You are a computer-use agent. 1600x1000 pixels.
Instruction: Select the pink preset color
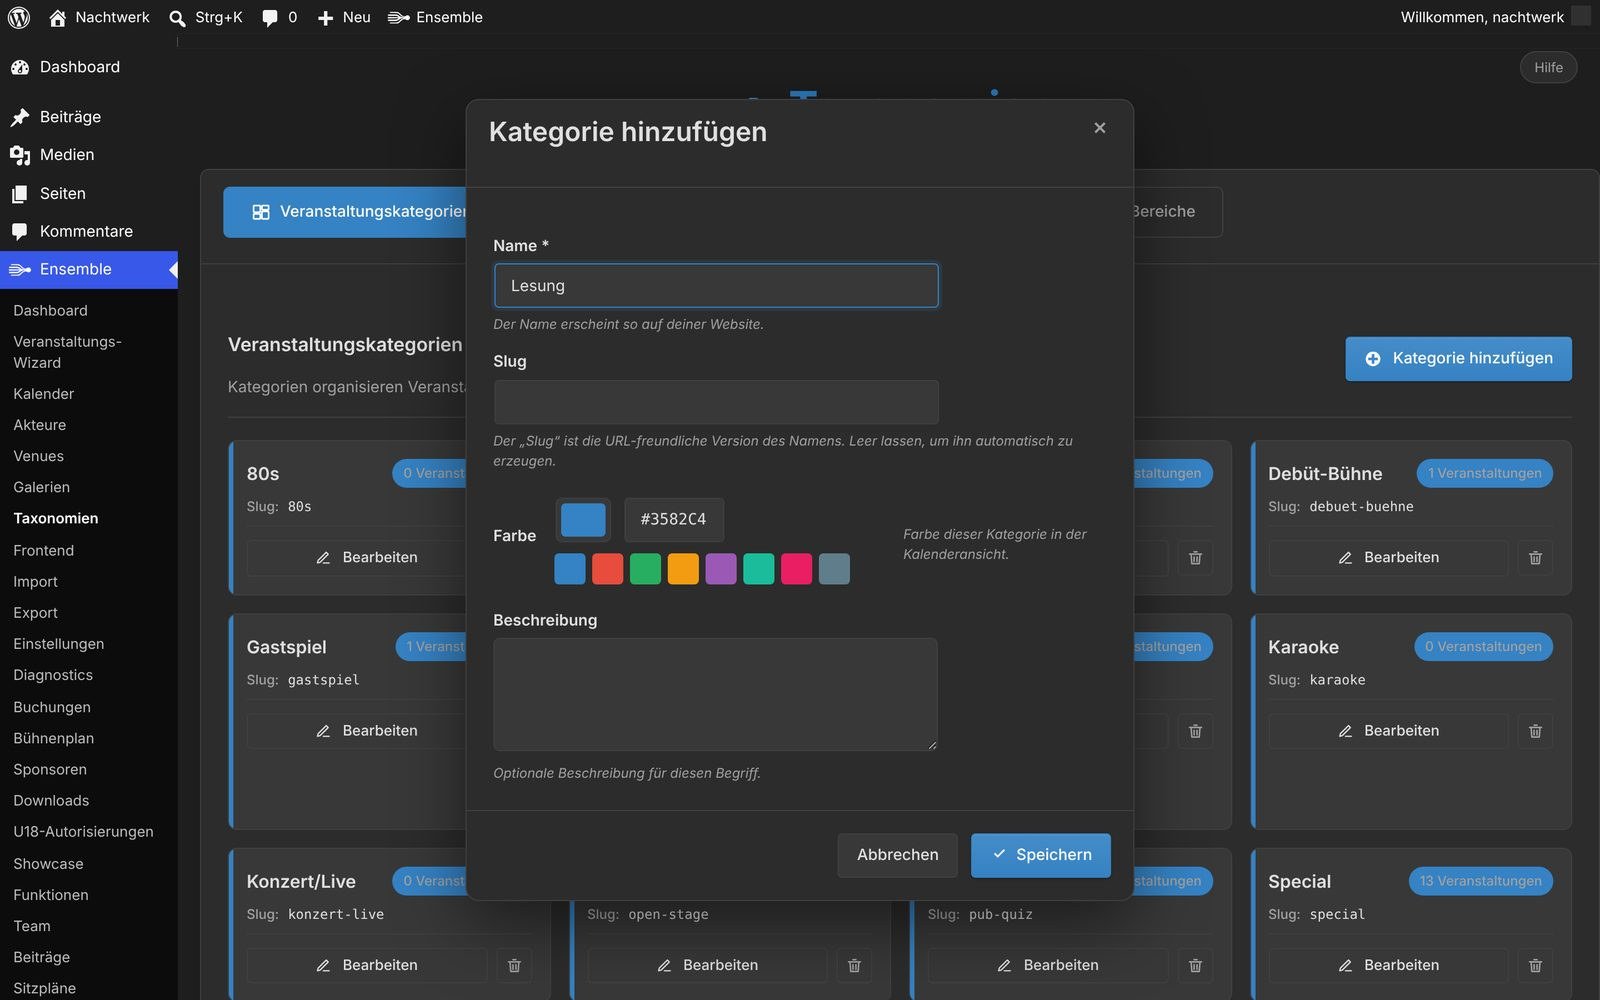tap(796, 569)
